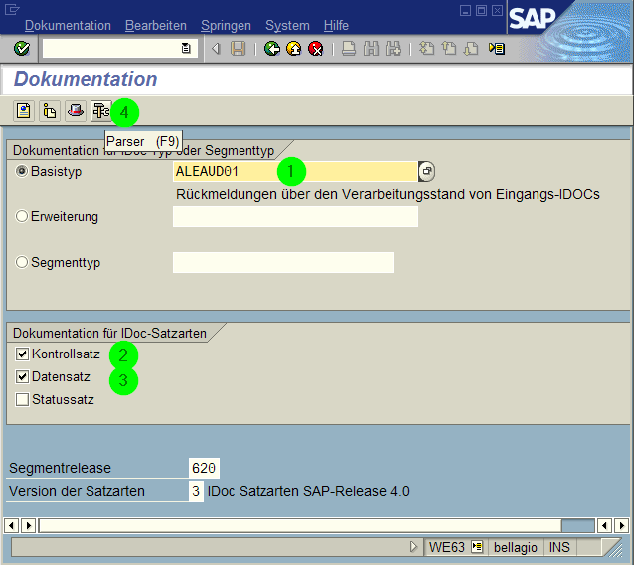Click the horizontal scrollbar thumb at bottom
The height and width of the screenshot is (565, 634).
tap(300, 525)
